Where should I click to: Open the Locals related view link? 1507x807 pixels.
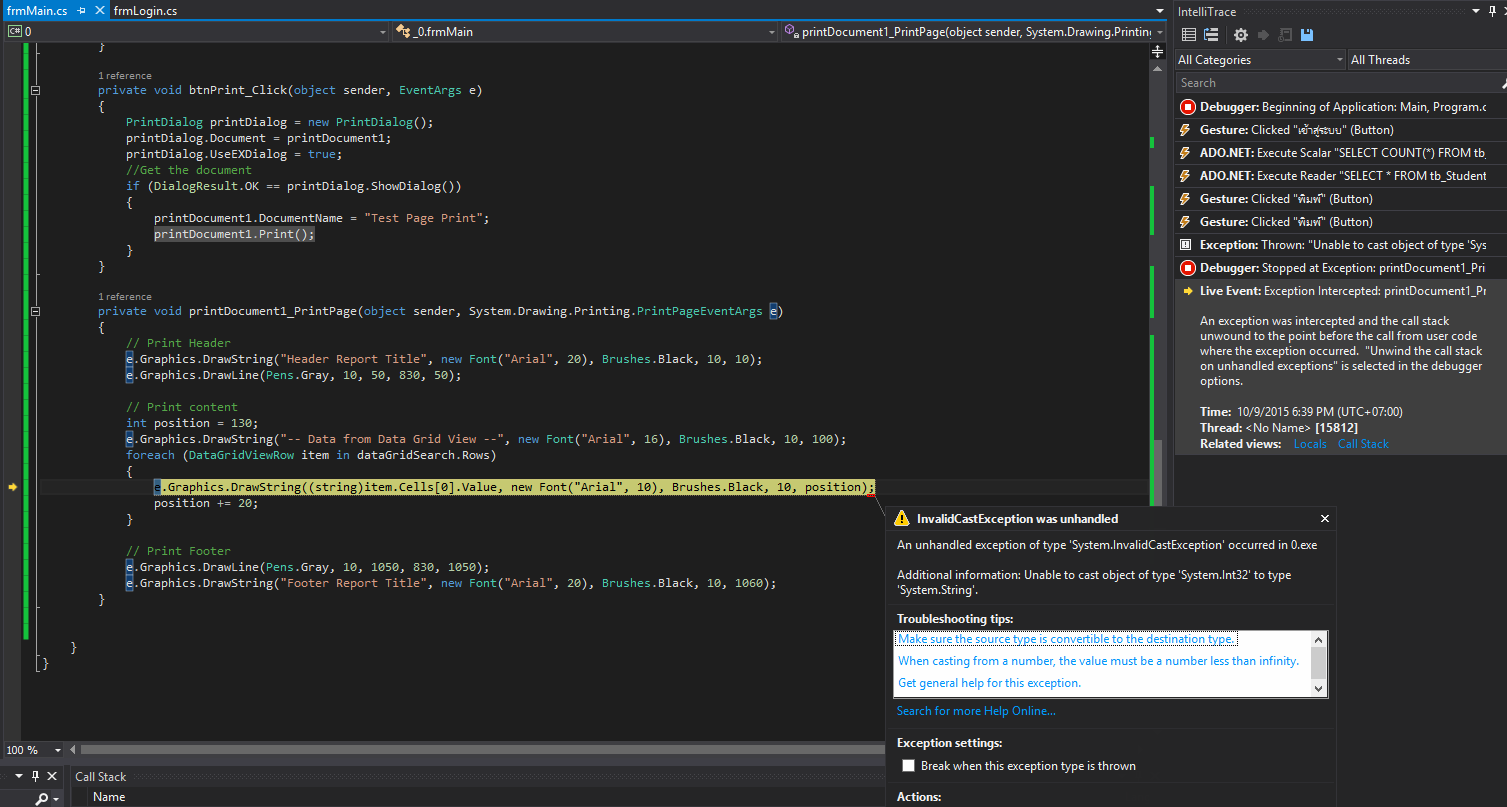[1310, 444]
